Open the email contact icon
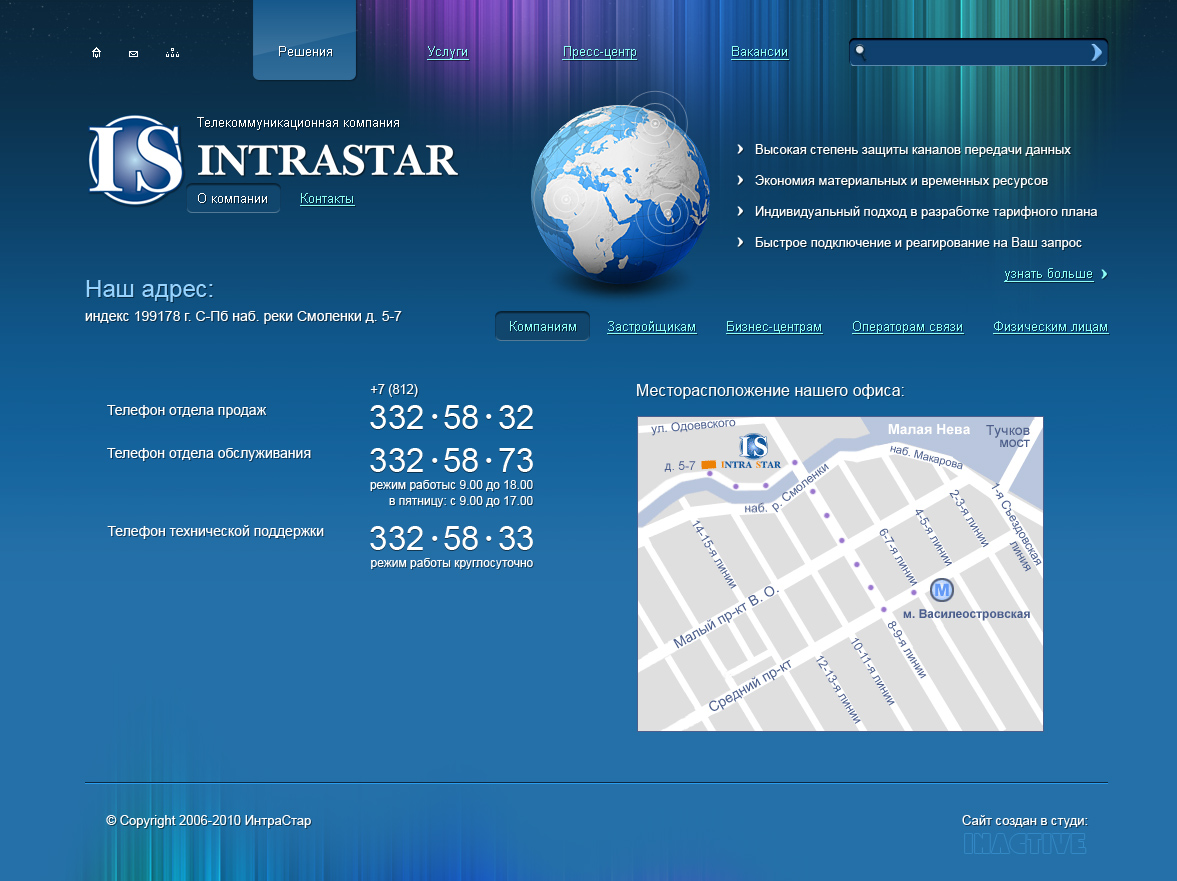 [133, 51]
